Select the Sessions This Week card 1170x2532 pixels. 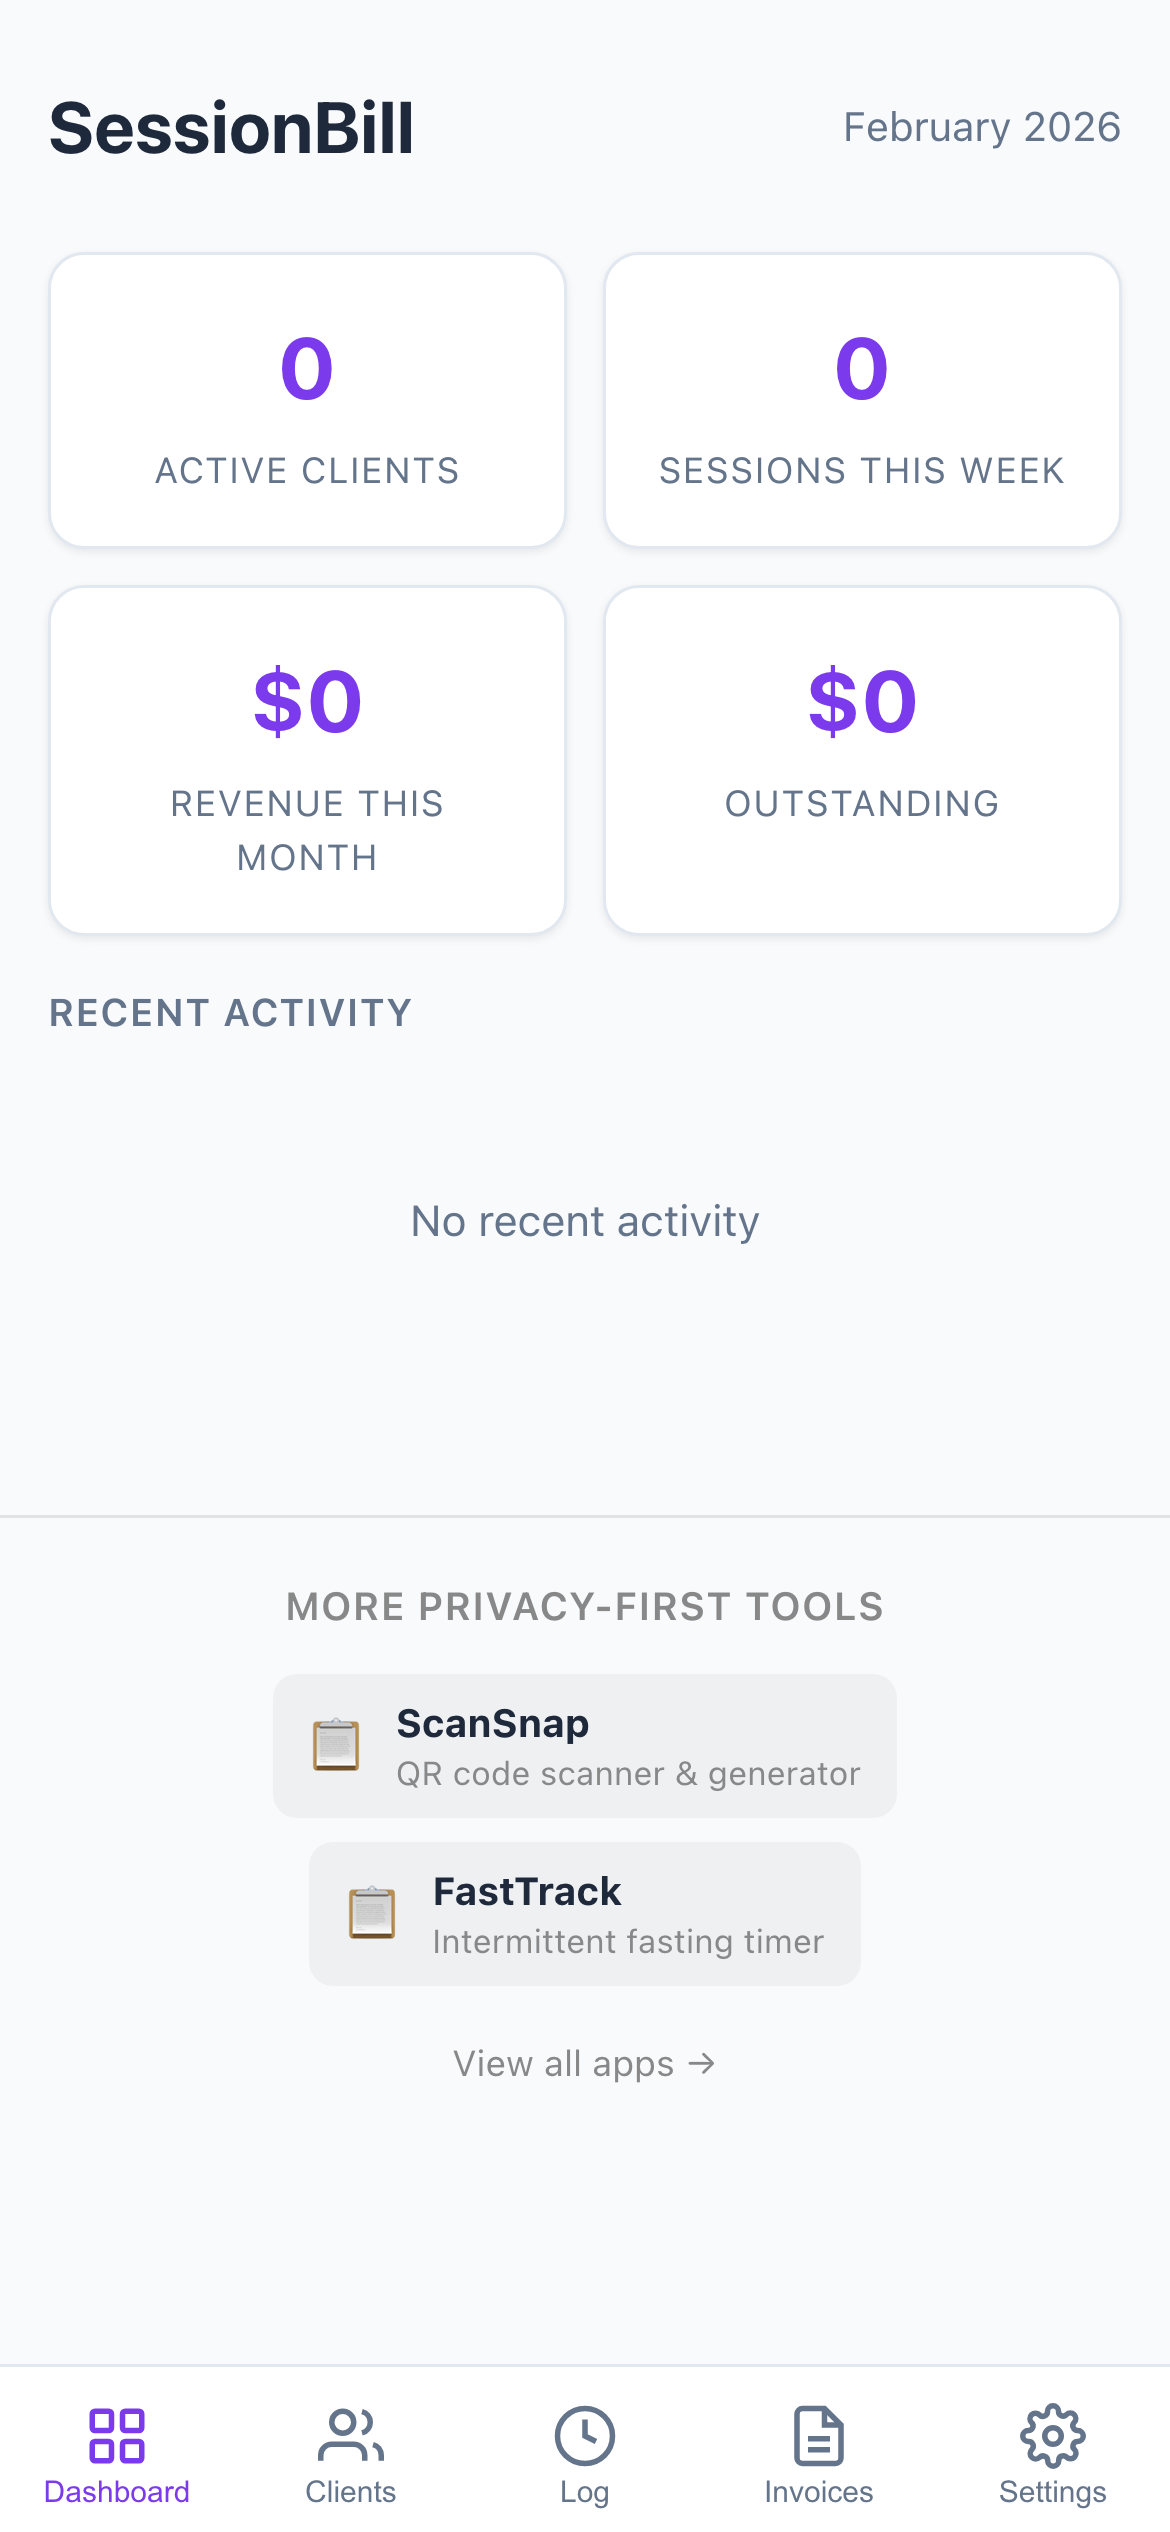coord(862,399)
